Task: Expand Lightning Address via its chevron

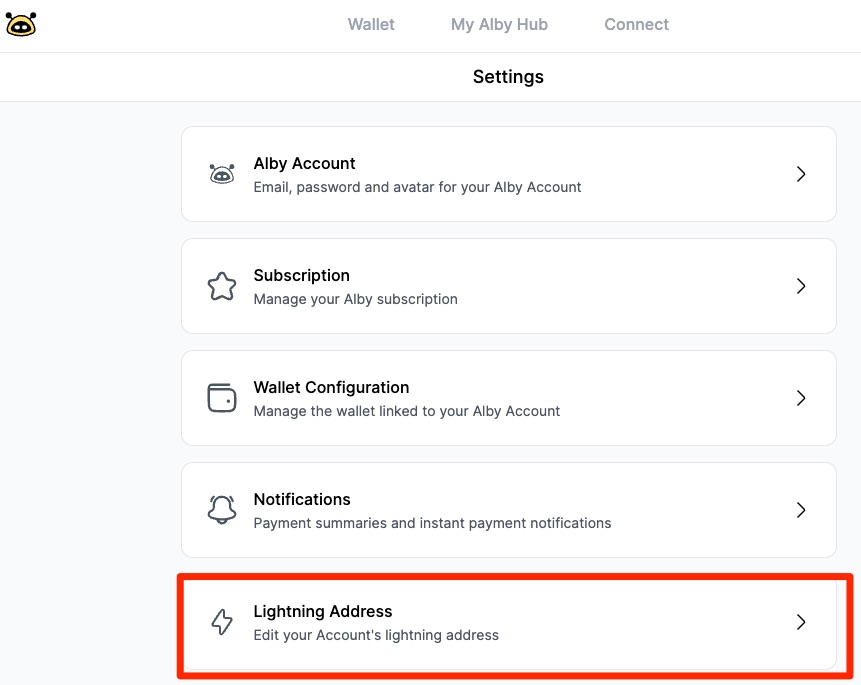Action: click(801, 622)
